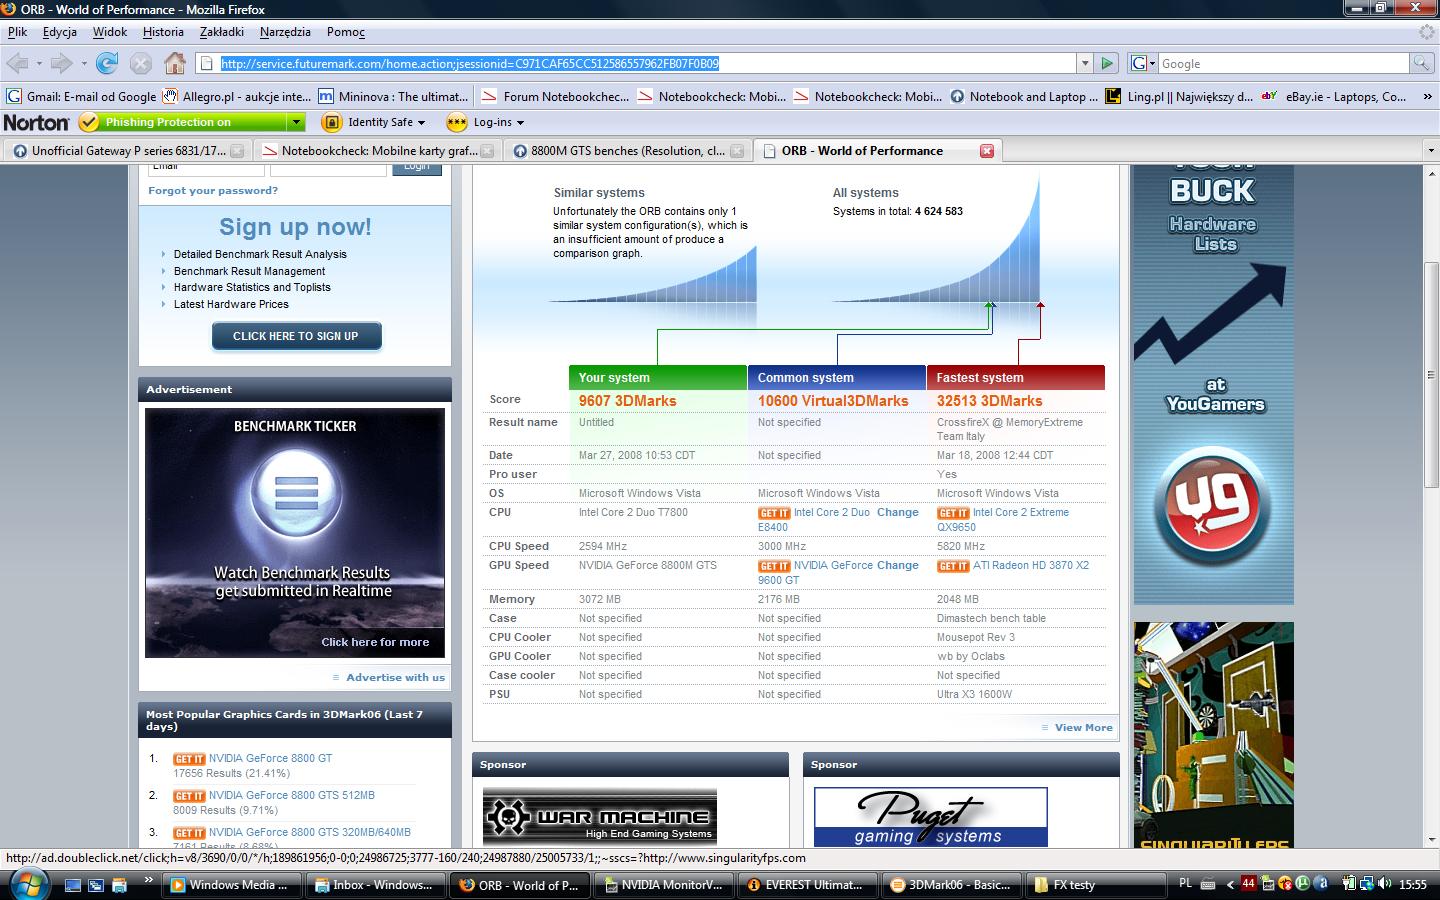This screenshot has width=1440, height=900.
Task: Open Notebook and Laptop bookmark
Action: [x=1024, y=97]
